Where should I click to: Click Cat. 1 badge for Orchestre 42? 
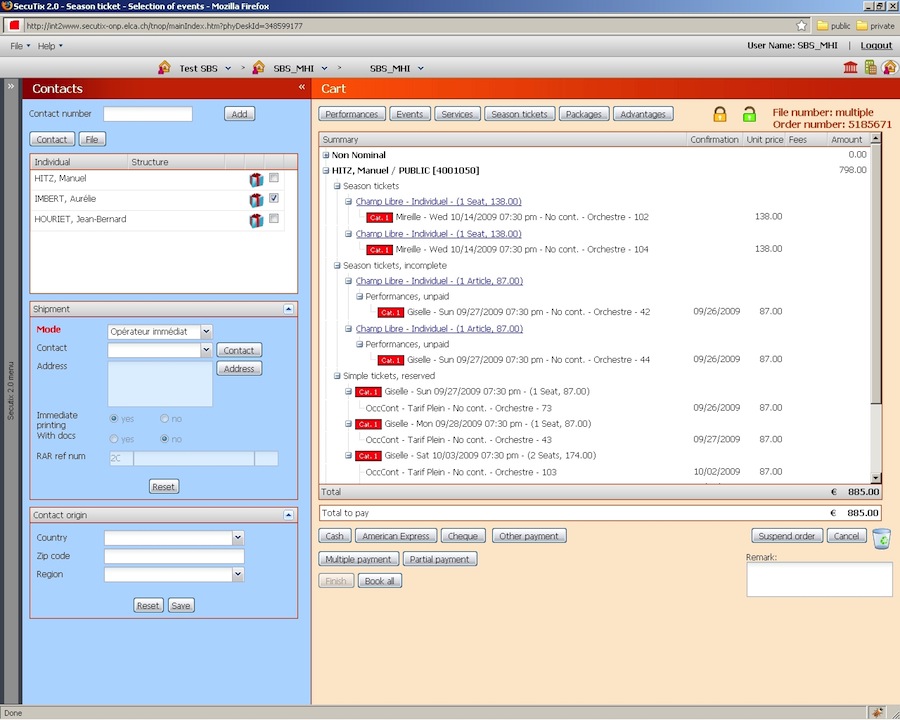(390, 312)
